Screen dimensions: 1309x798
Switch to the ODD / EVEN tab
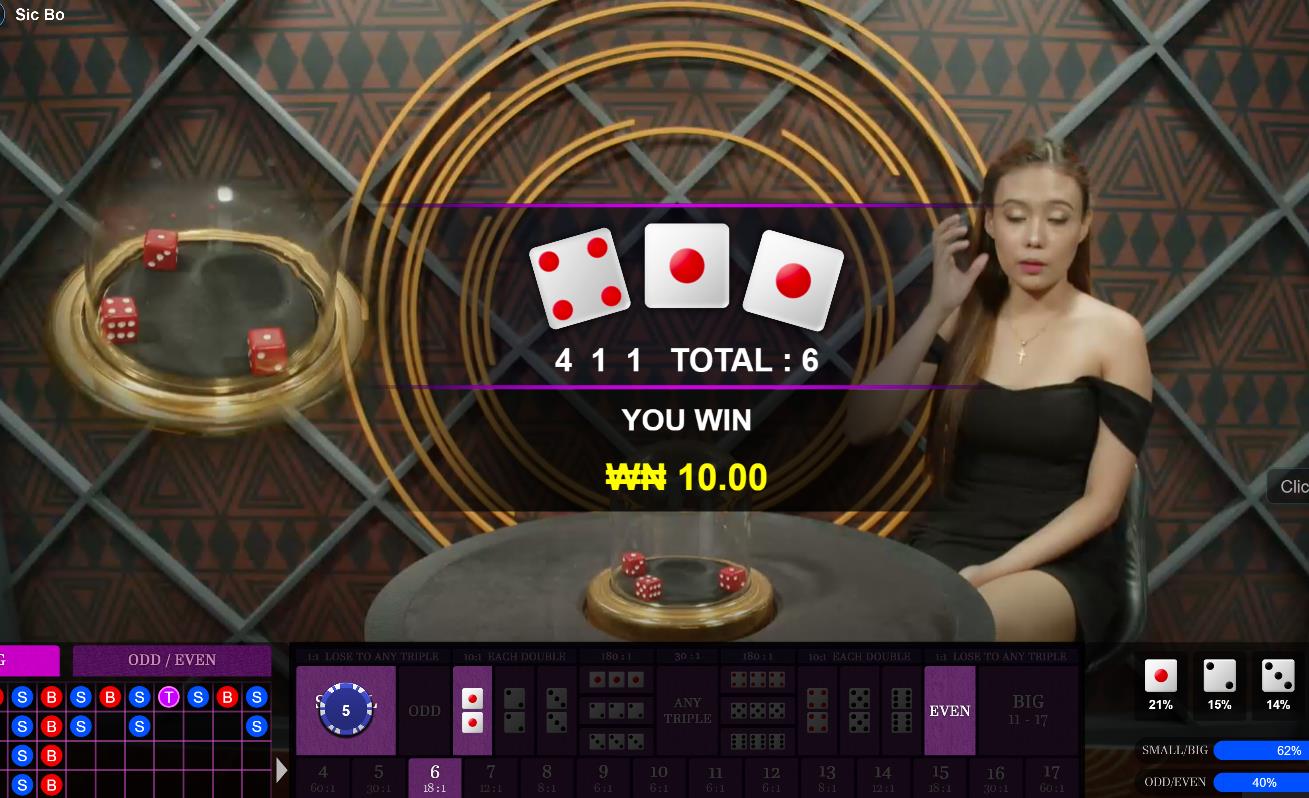coord(172,660)
